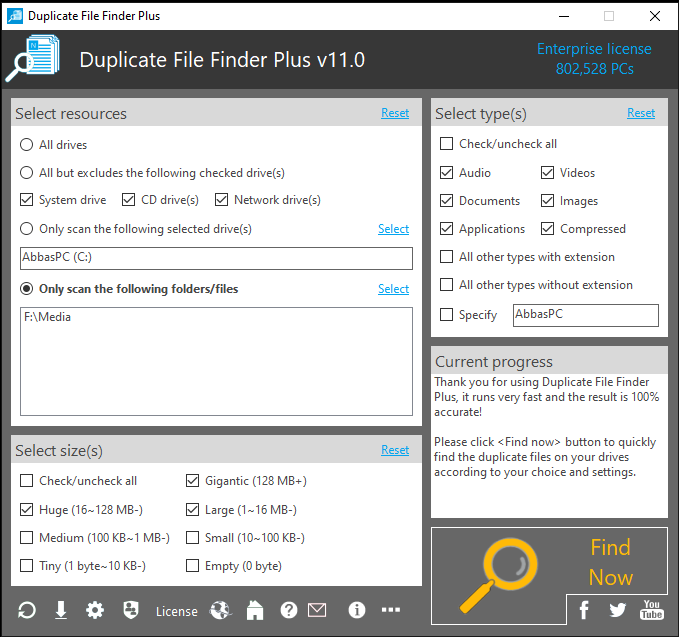
Task: Click the info about icon
Action: pos(357,610)
